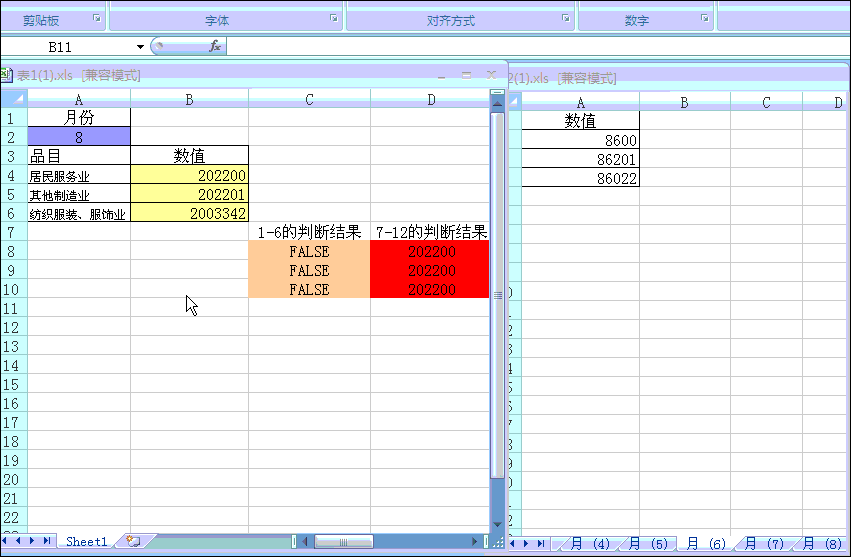Open the Font (字体) dialog launcher

coord(335,19)
